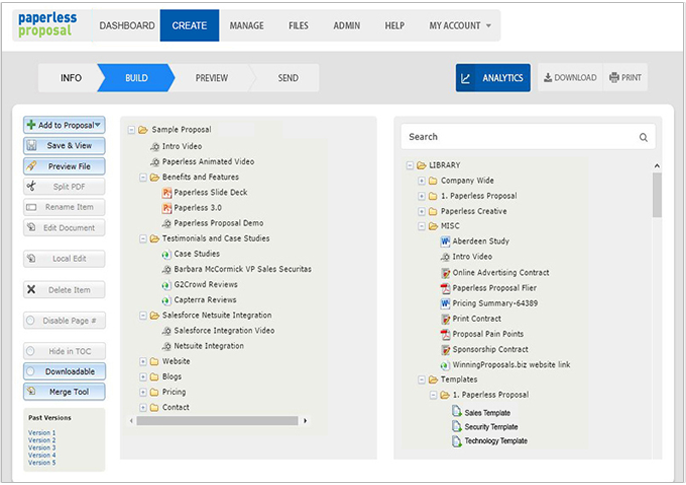Click the X icon on Delete Item

pos(31,290)
